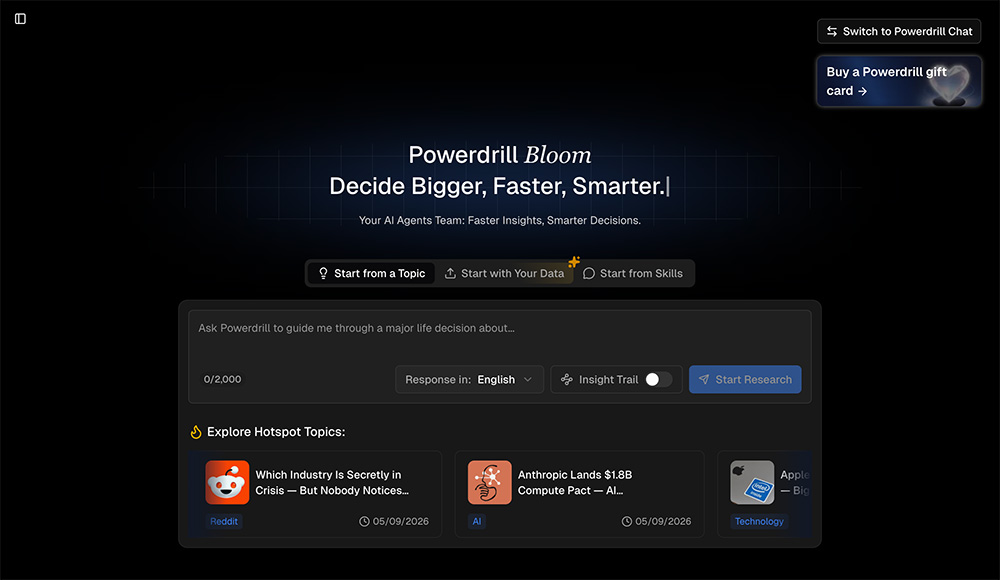
Task: Click the Apple Intel chip thumbnail
Action: pos(752,482)
